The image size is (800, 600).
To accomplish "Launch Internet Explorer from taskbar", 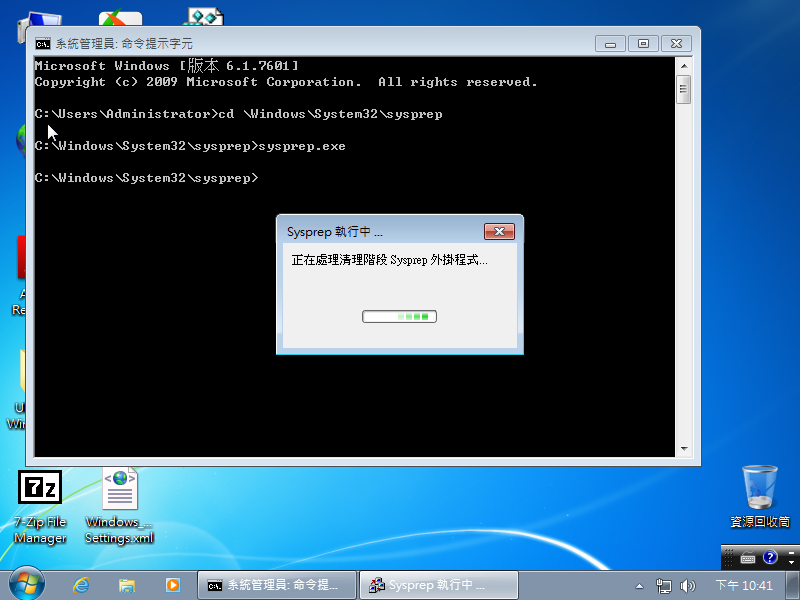I will [x=81, y=585].
